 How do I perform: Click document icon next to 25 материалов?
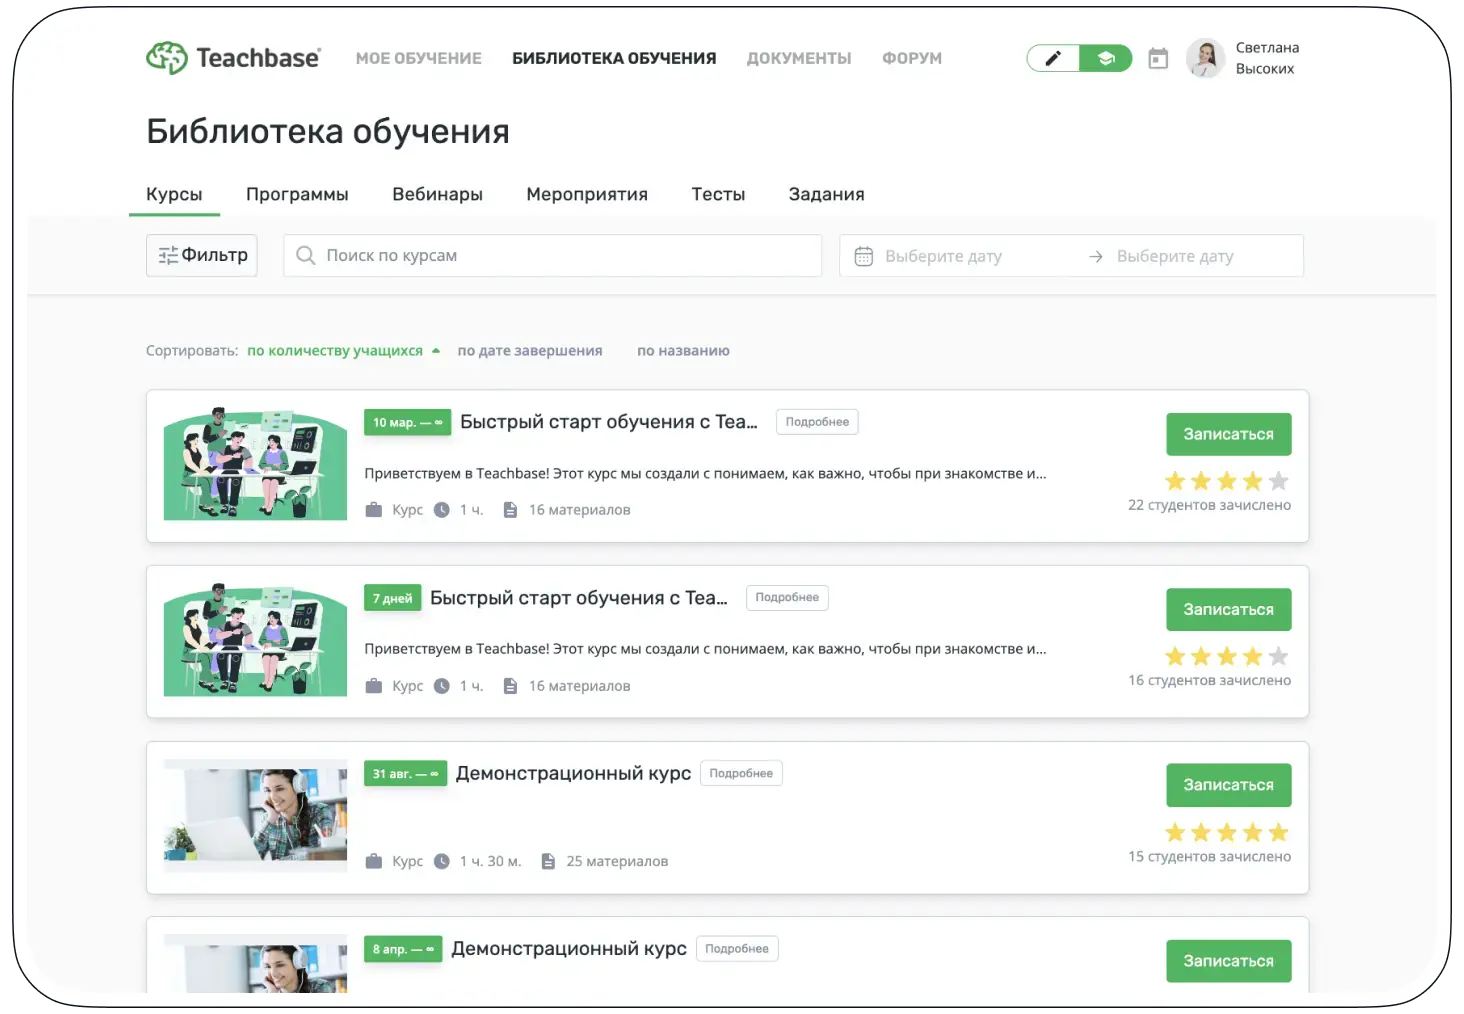[x=548, y=861]
